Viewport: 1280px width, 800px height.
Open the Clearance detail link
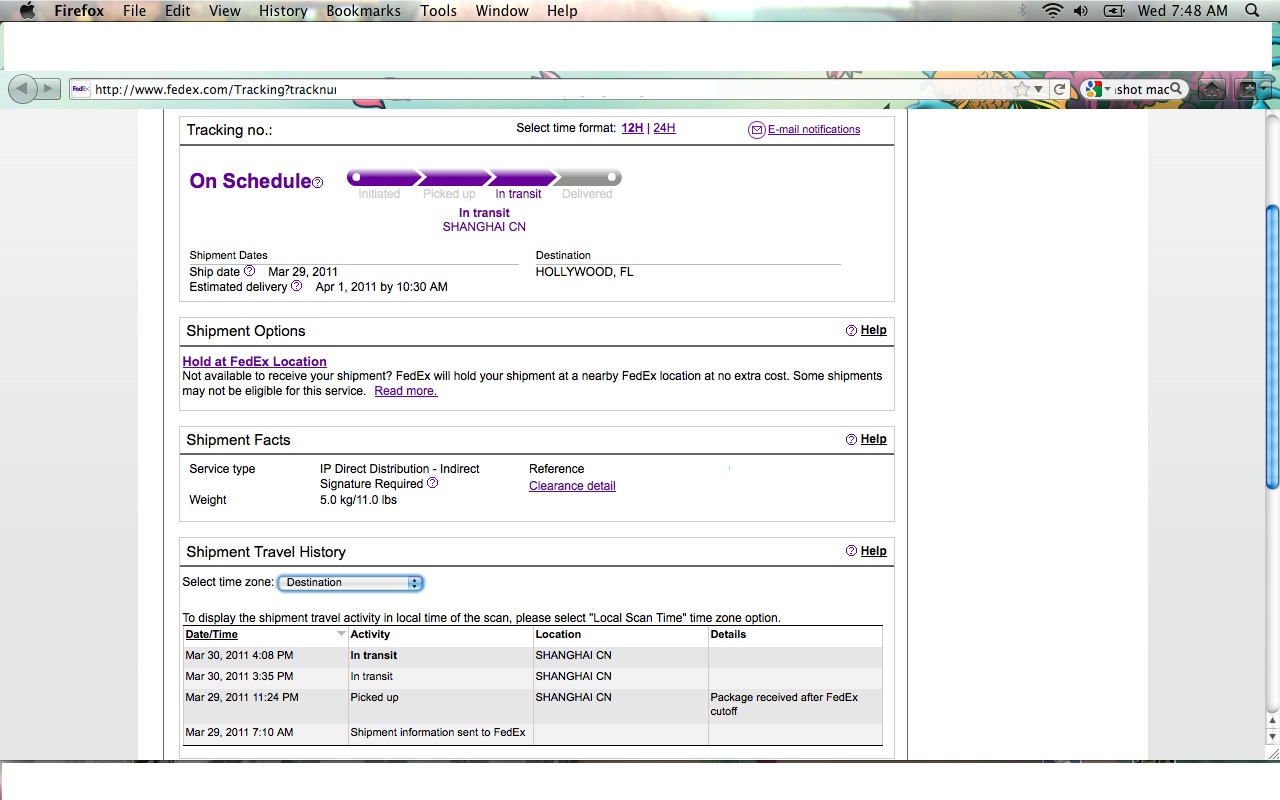(x=572, y=486)
